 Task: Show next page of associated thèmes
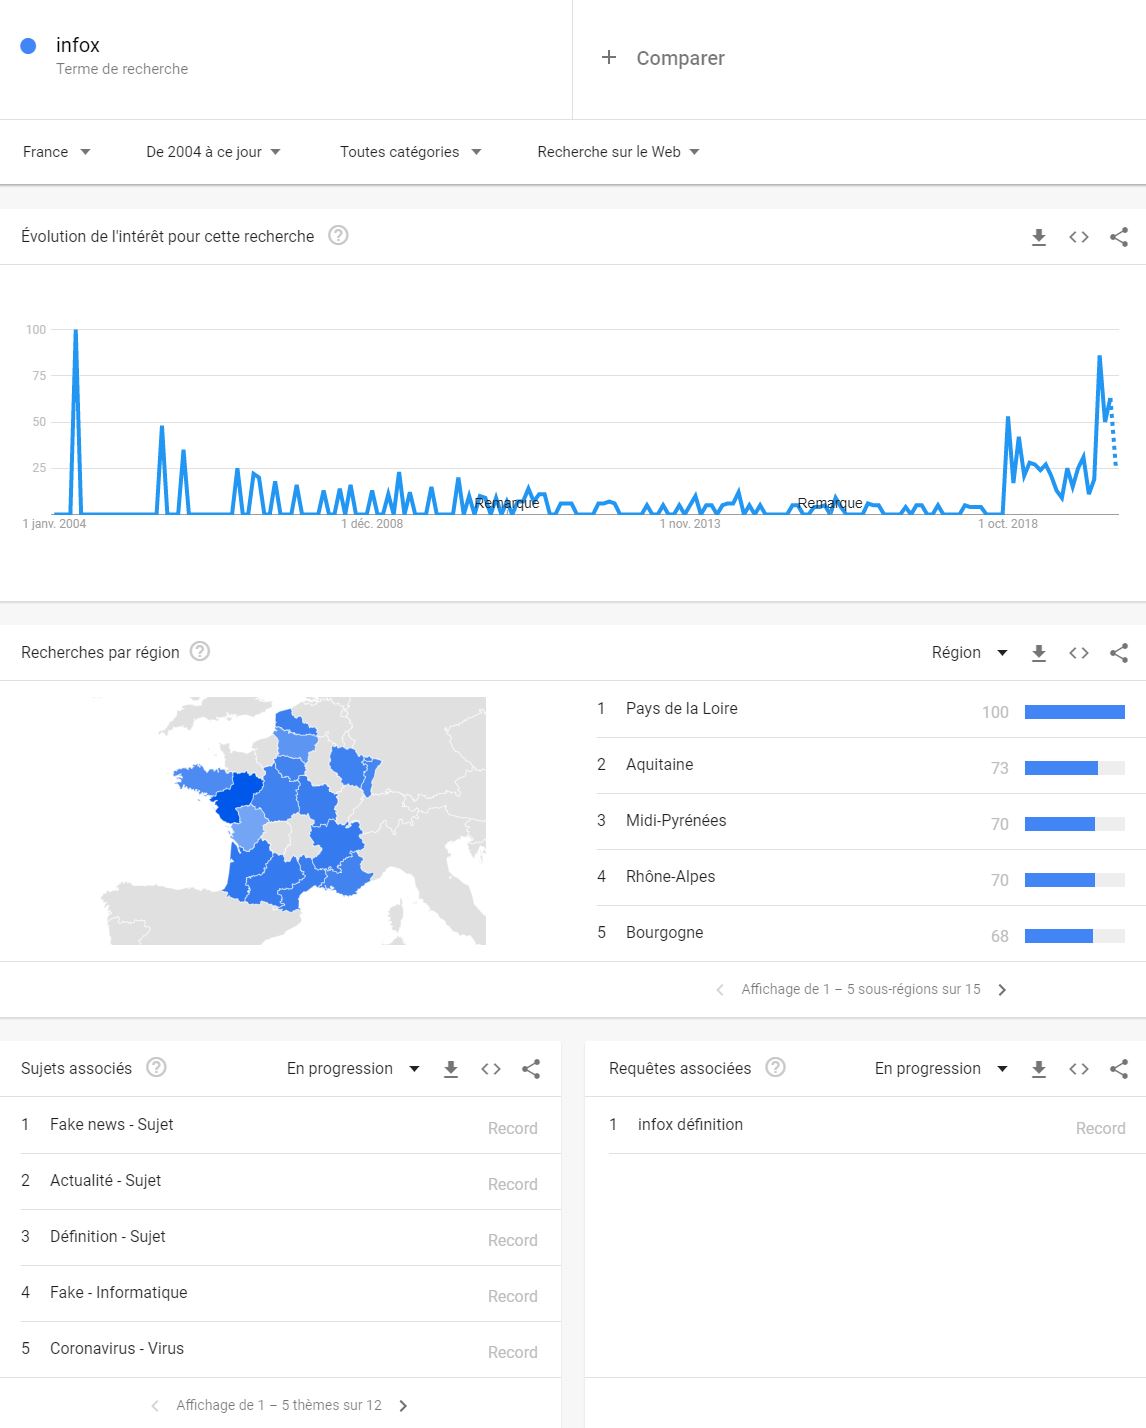(x=403, y=1406)
